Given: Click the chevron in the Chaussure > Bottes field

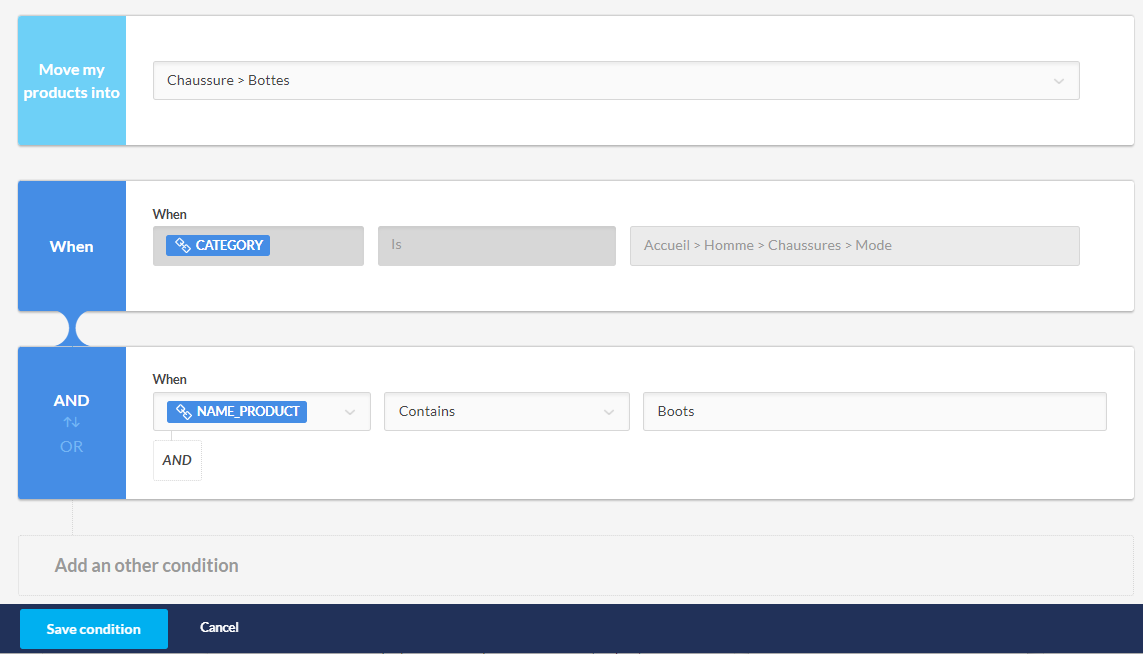Looking at the screenshot, I should pyautogui.click(x=1058, y=81).
